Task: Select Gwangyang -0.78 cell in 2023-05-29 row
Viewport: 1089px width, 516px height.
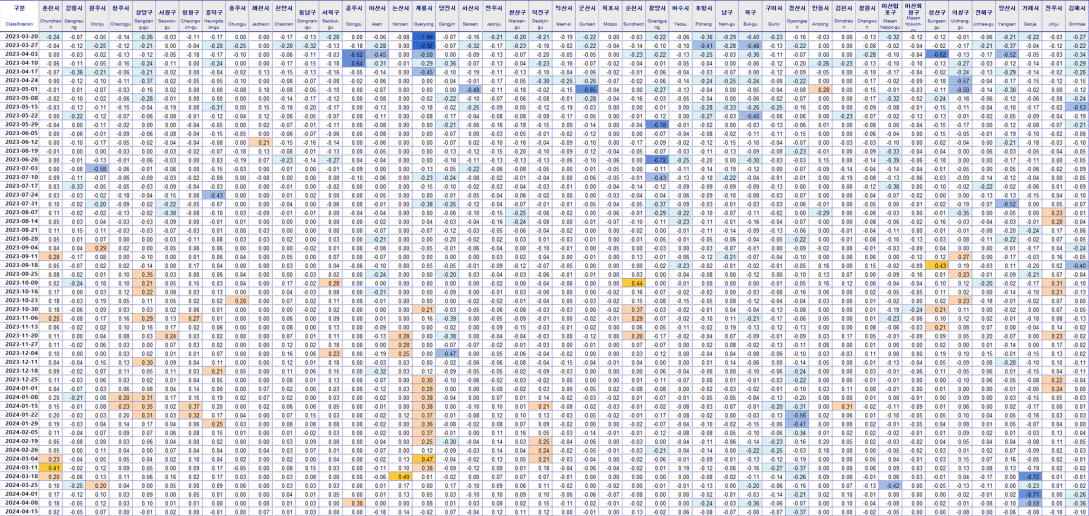Action: [x=657, y=124]
